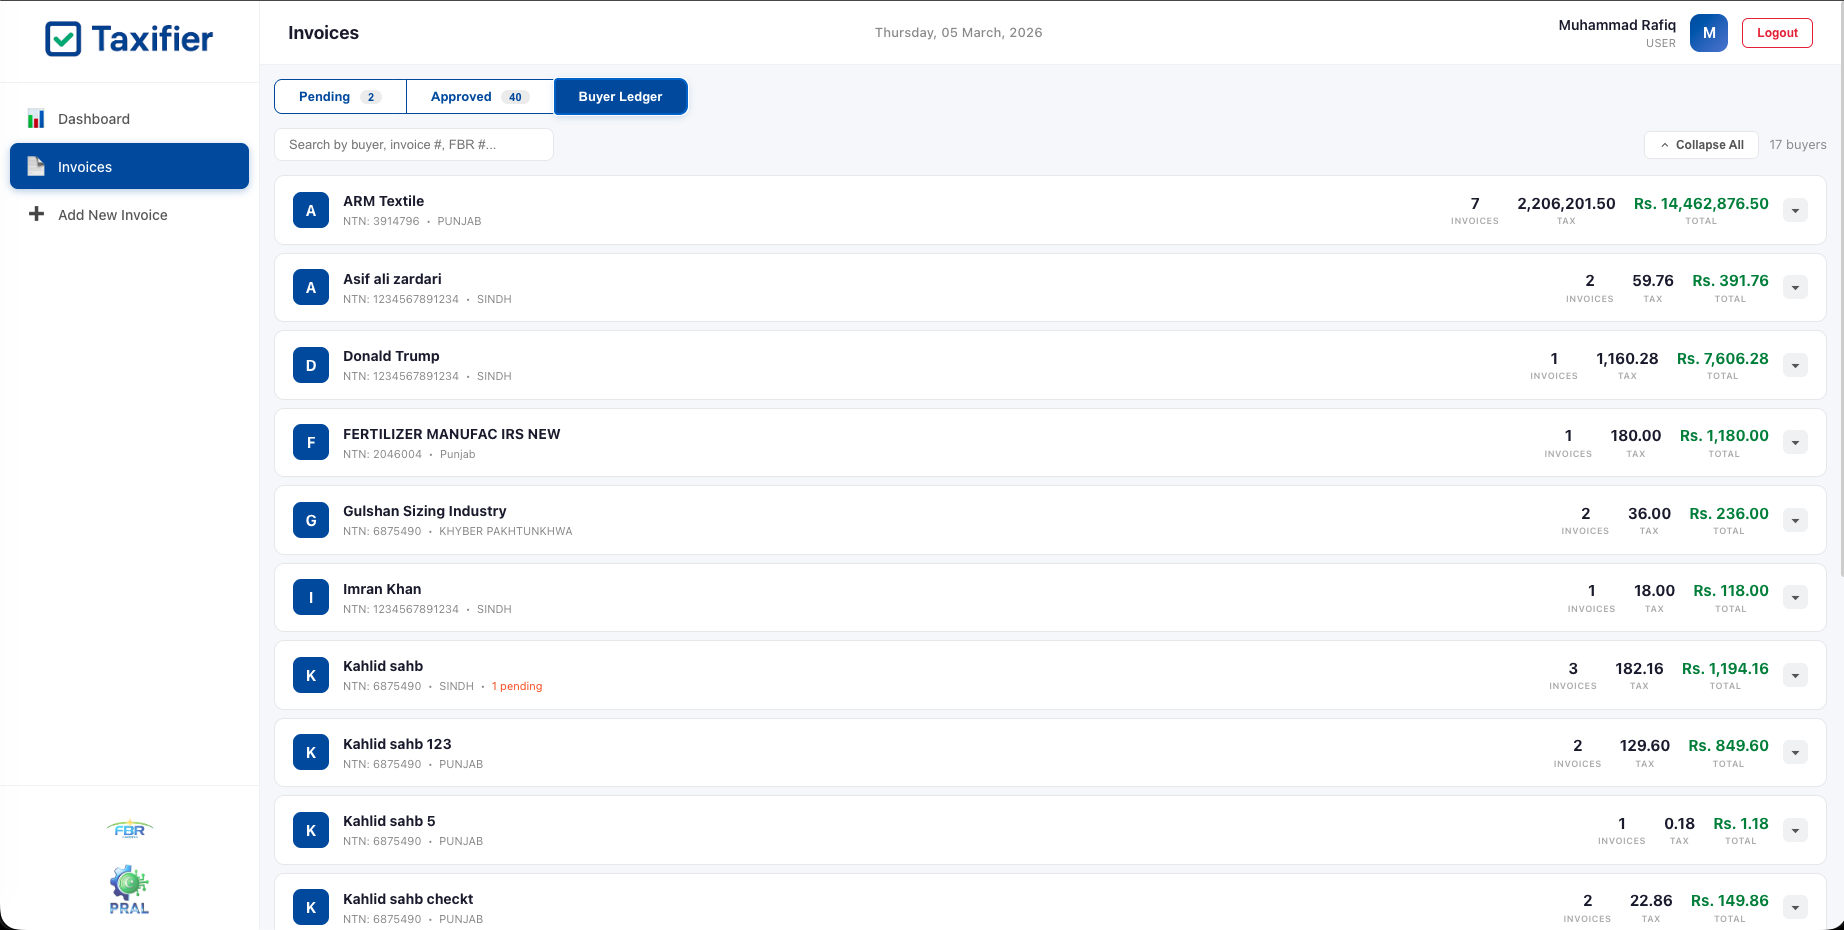The image size is (1844, 930).
Task: Click the Invoices sidebar icon
Action: (36, 167)
